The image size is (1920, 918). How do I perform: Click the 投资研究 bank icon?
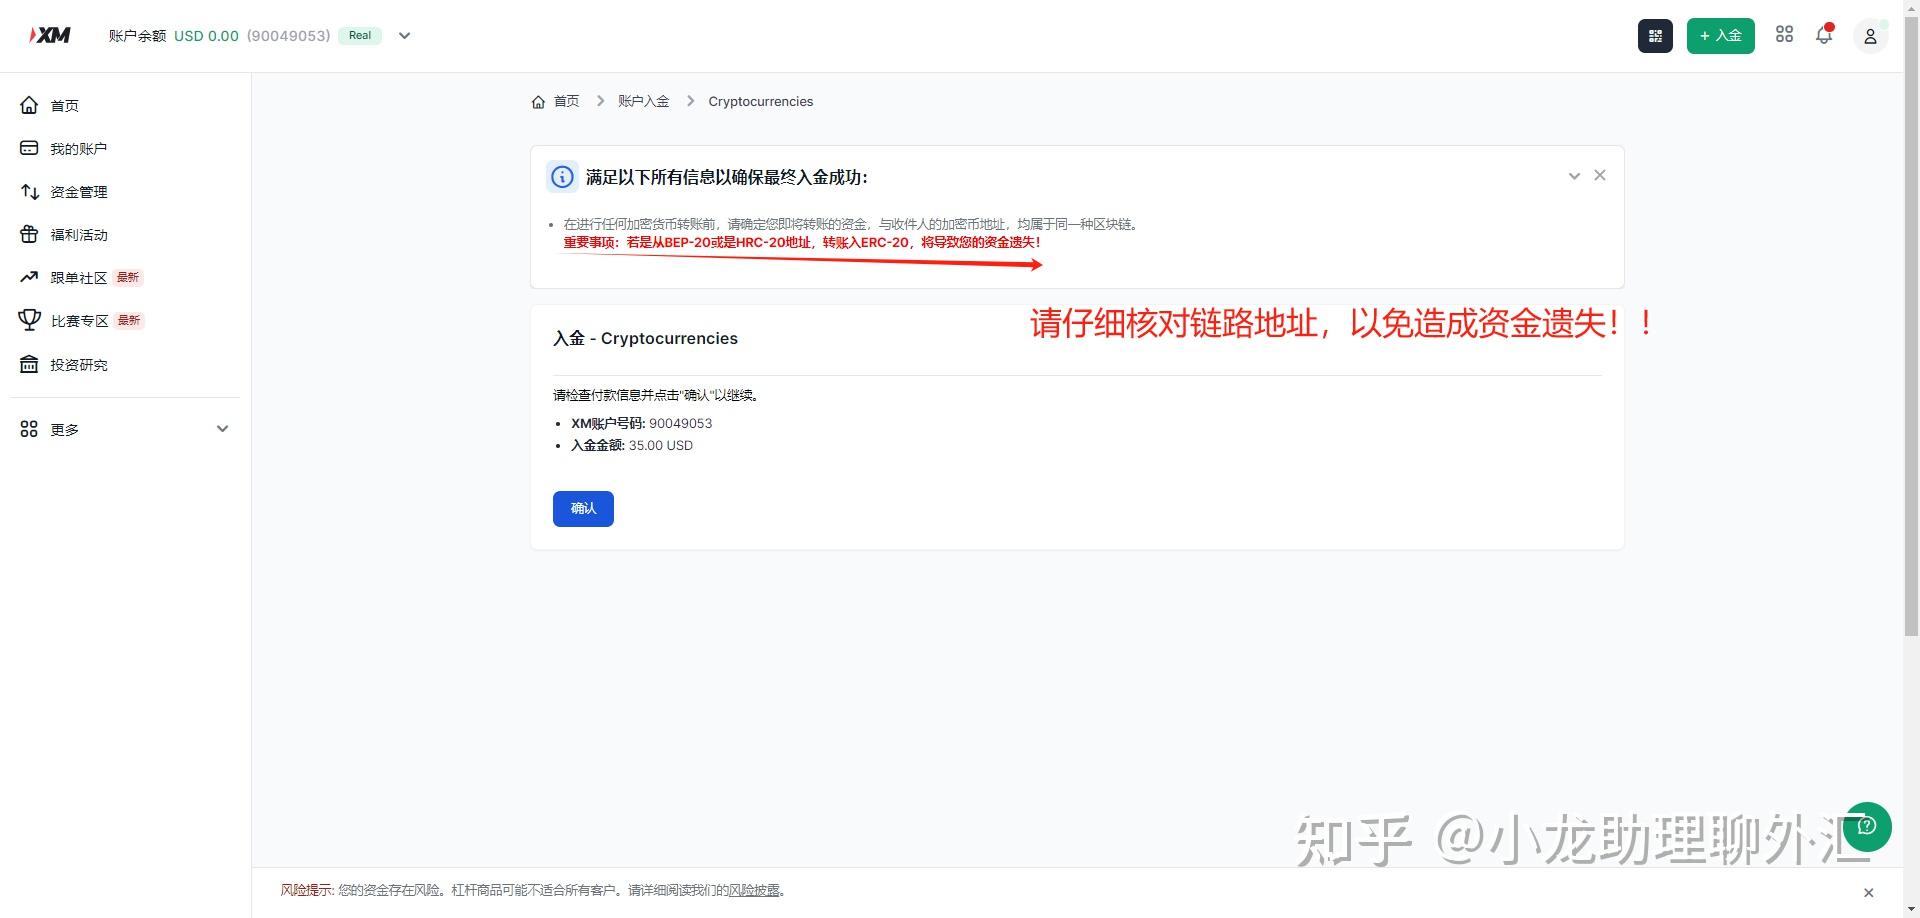click(x=29, y=364)
